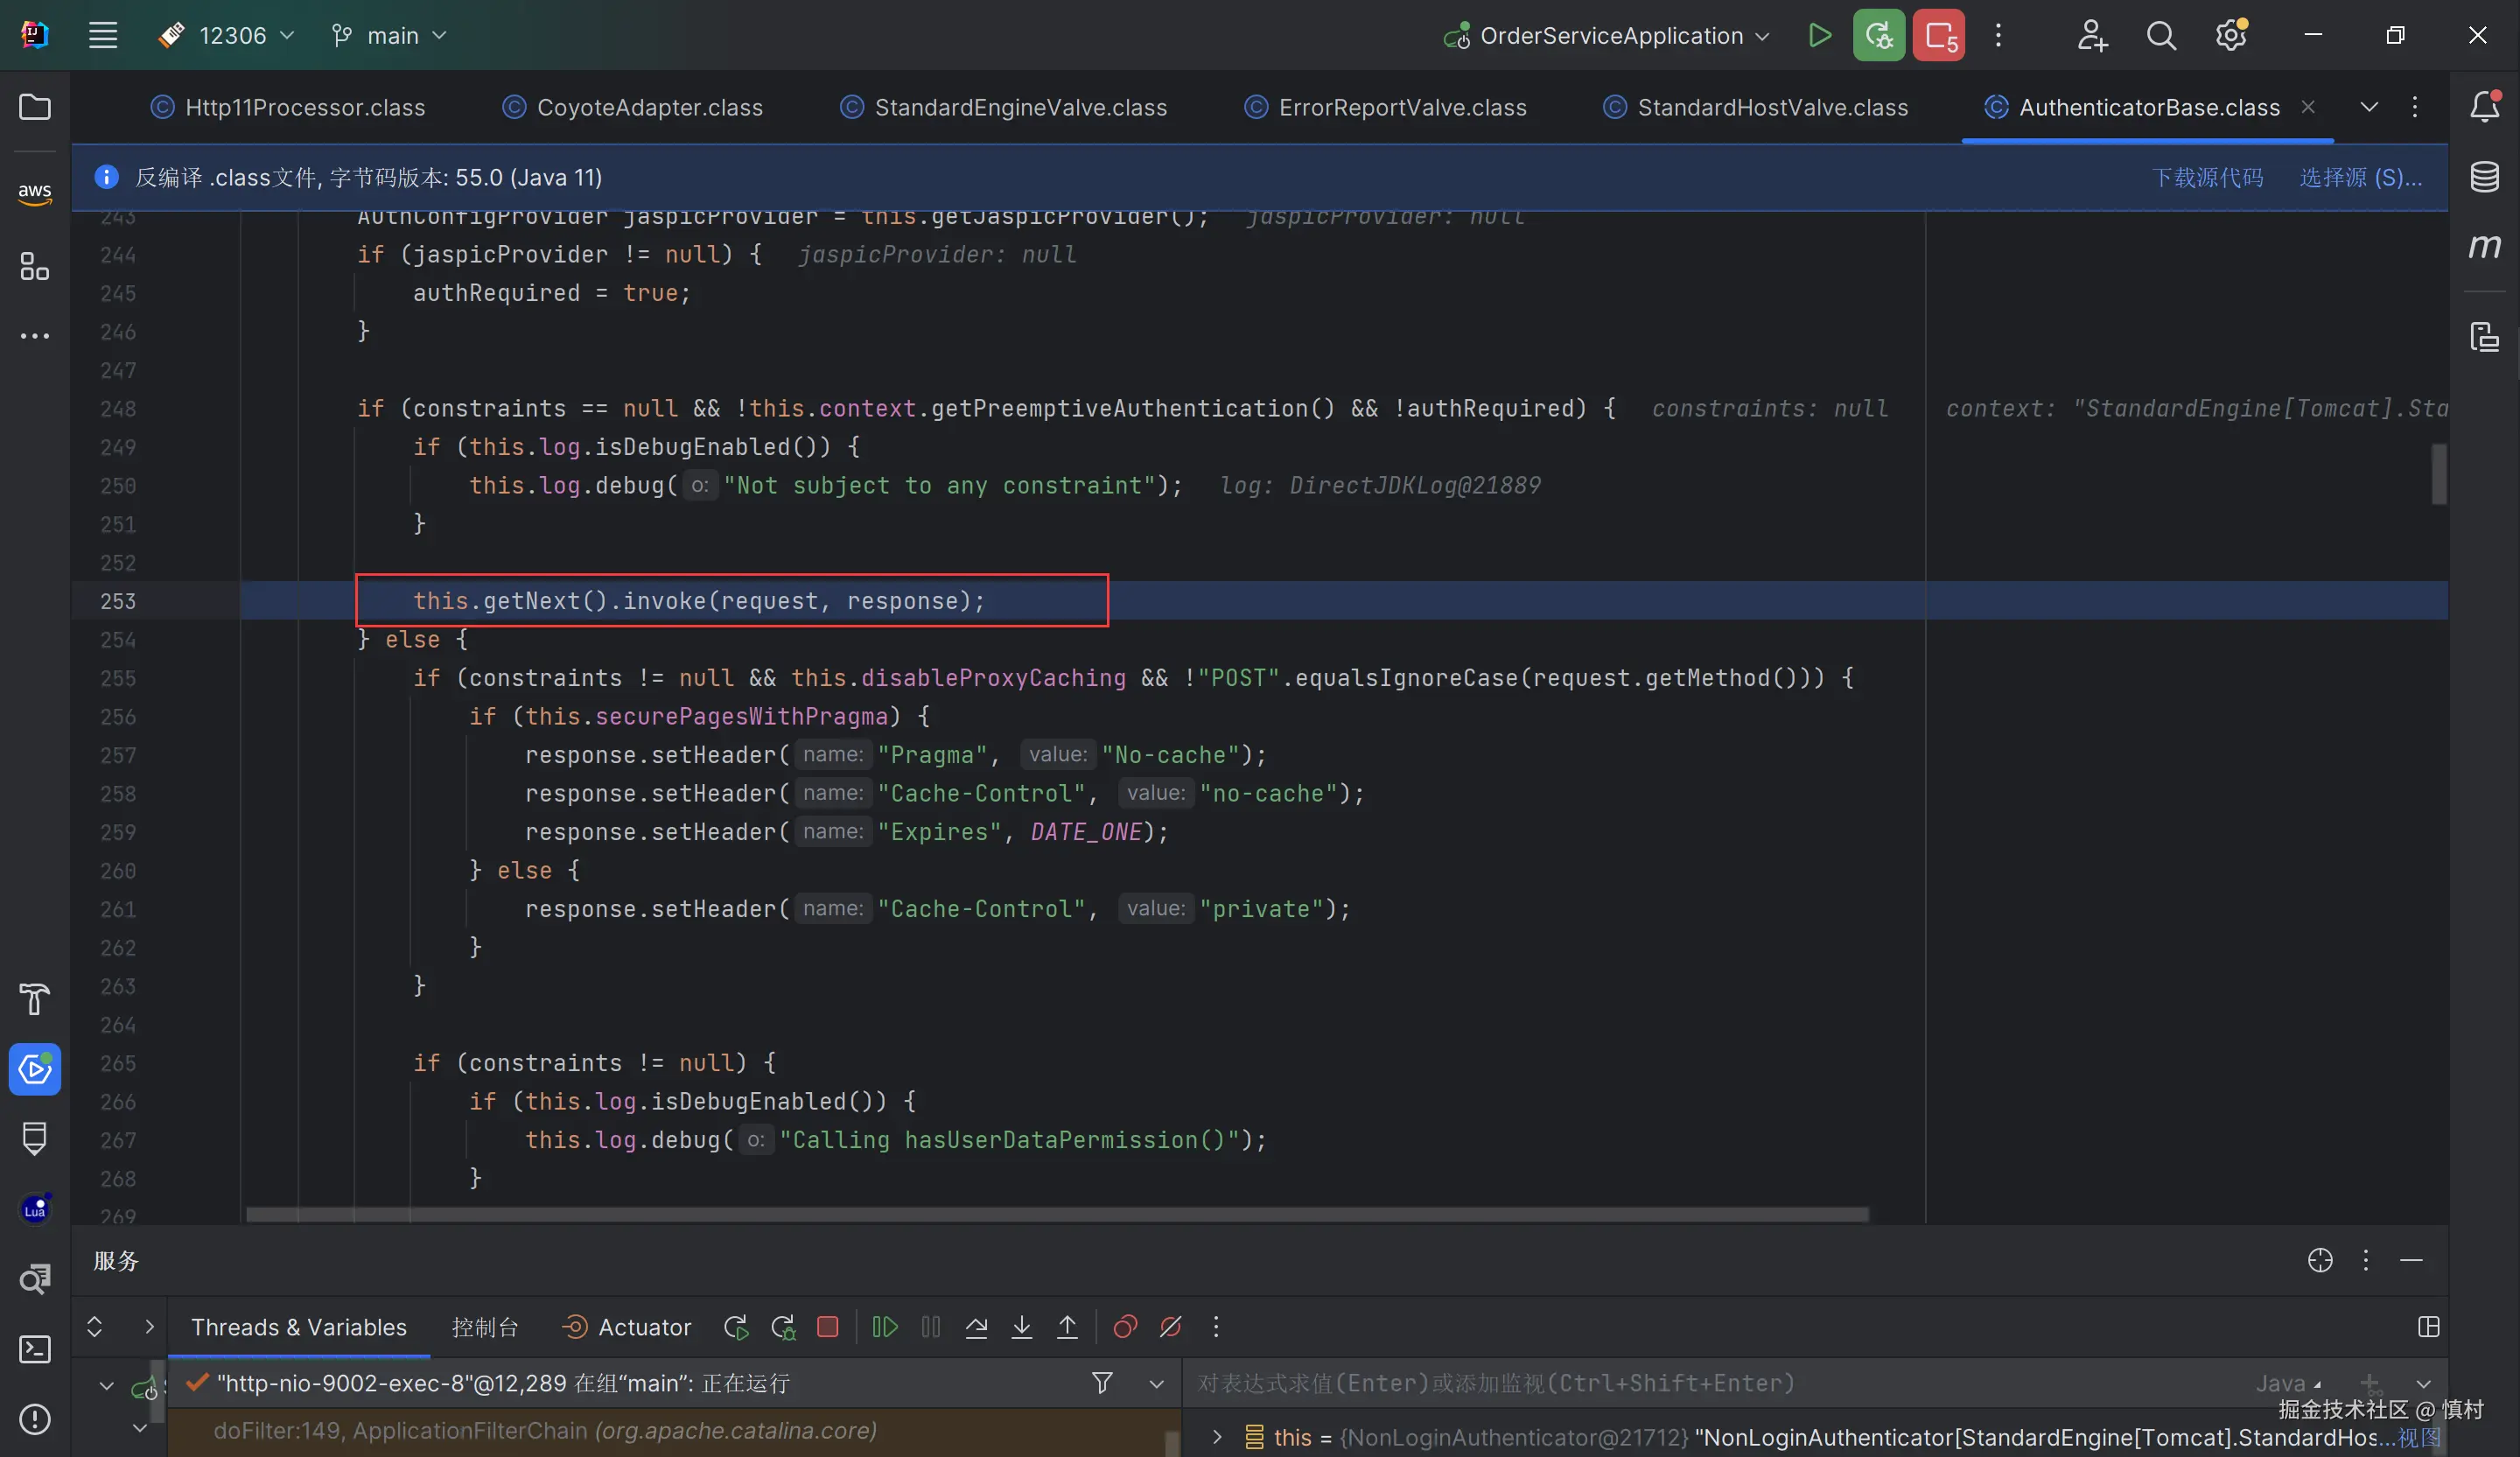Click the 选择源 (S)... link
The image size is (2520, 1457).
2360,177
